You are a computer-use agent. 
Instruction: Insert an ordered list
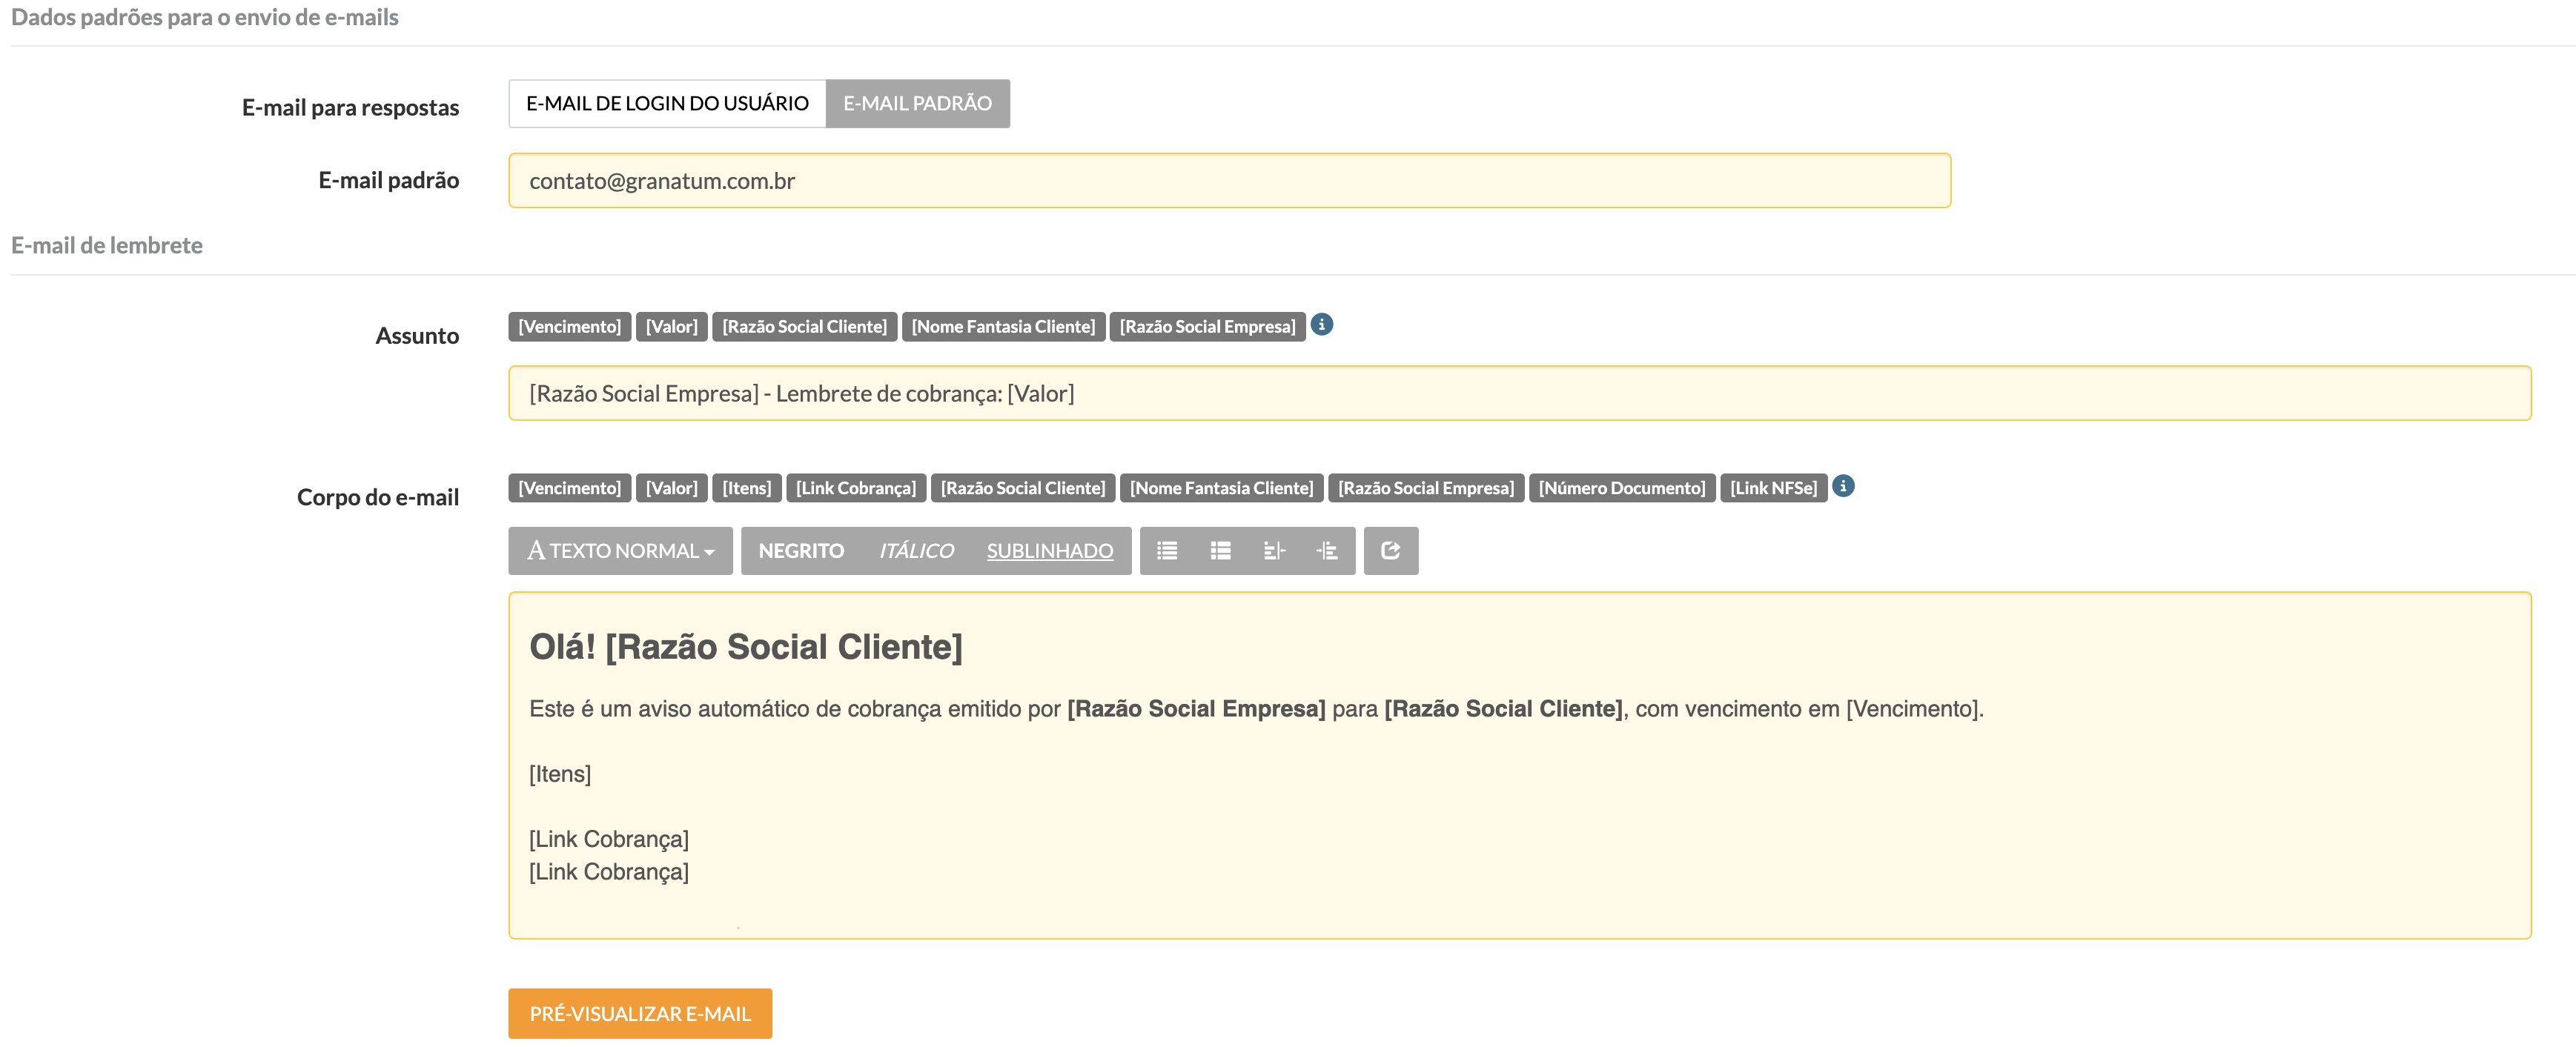pyautogui.click(x=1220, y=551)
